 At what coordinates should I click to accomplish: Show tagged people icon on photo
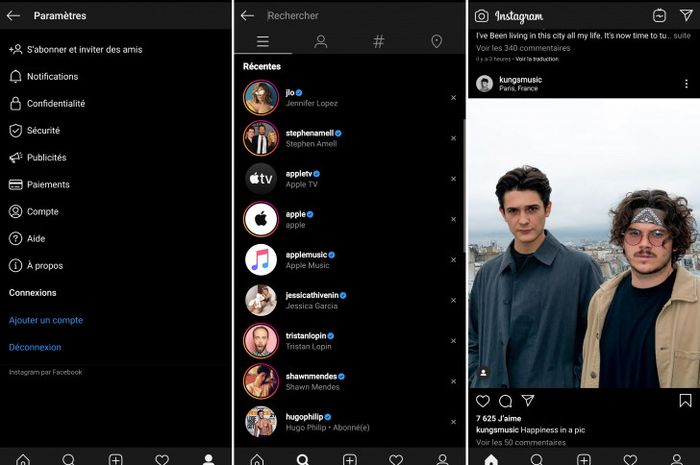(483, 373)
